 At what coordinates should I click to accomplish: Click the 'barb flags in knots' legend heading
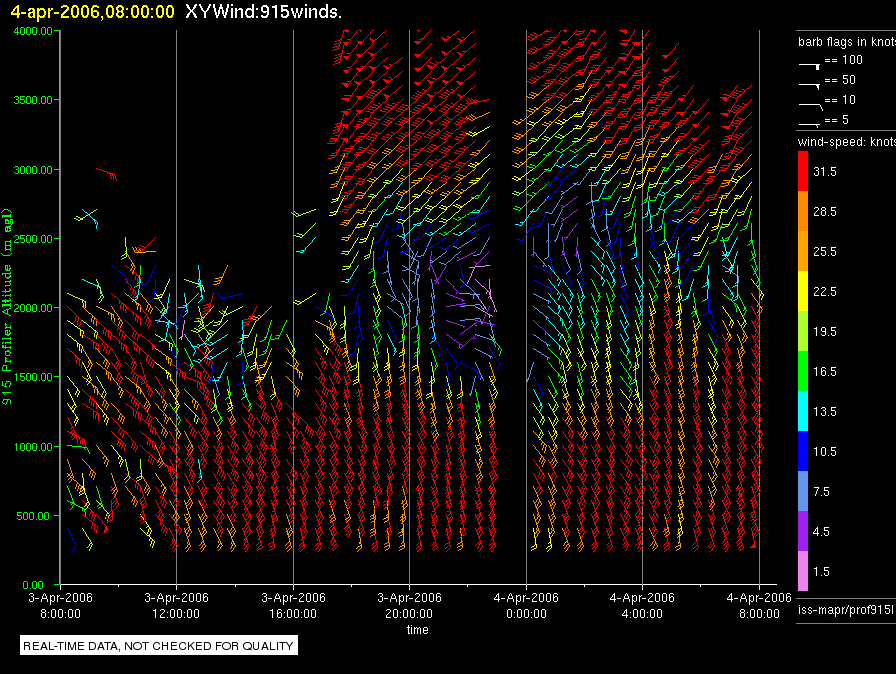point(846,42)
